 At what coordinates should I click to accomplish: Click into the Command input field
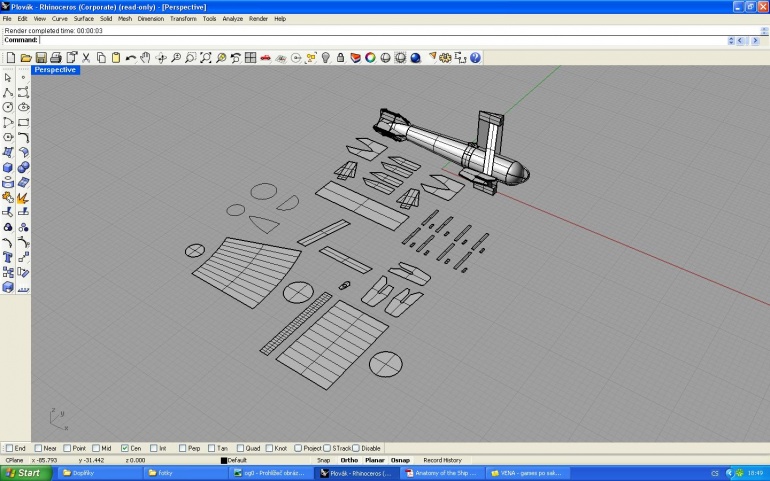(x=383, y=40)
